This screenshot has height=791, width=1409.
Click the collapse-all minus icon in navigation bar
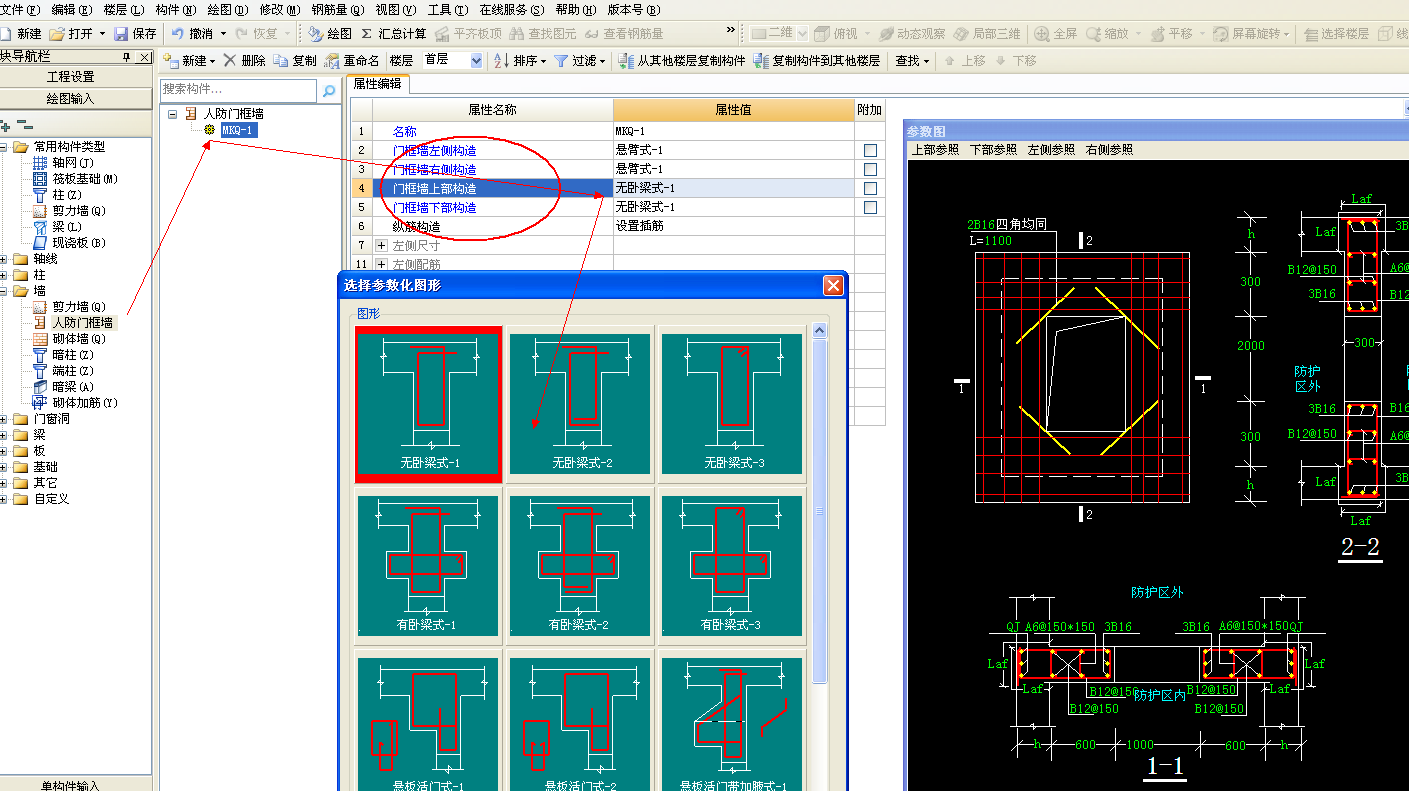pyautogui.click(x=26, y=126)
